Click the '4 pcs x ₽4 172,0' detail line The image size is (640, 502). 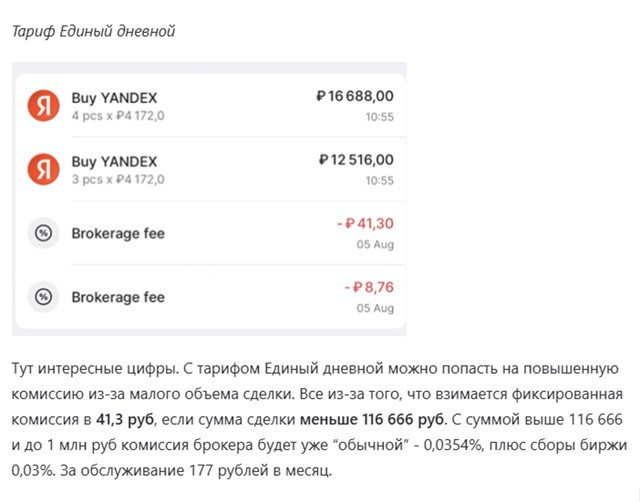[x=118, y=116]
